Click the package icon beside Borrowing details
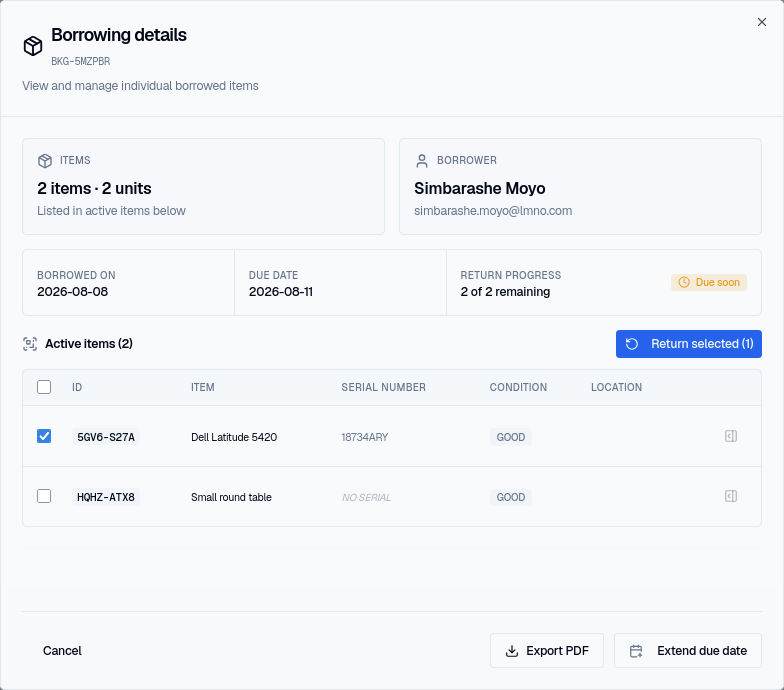This screenshot has width=784, height=690. [33, 46]
